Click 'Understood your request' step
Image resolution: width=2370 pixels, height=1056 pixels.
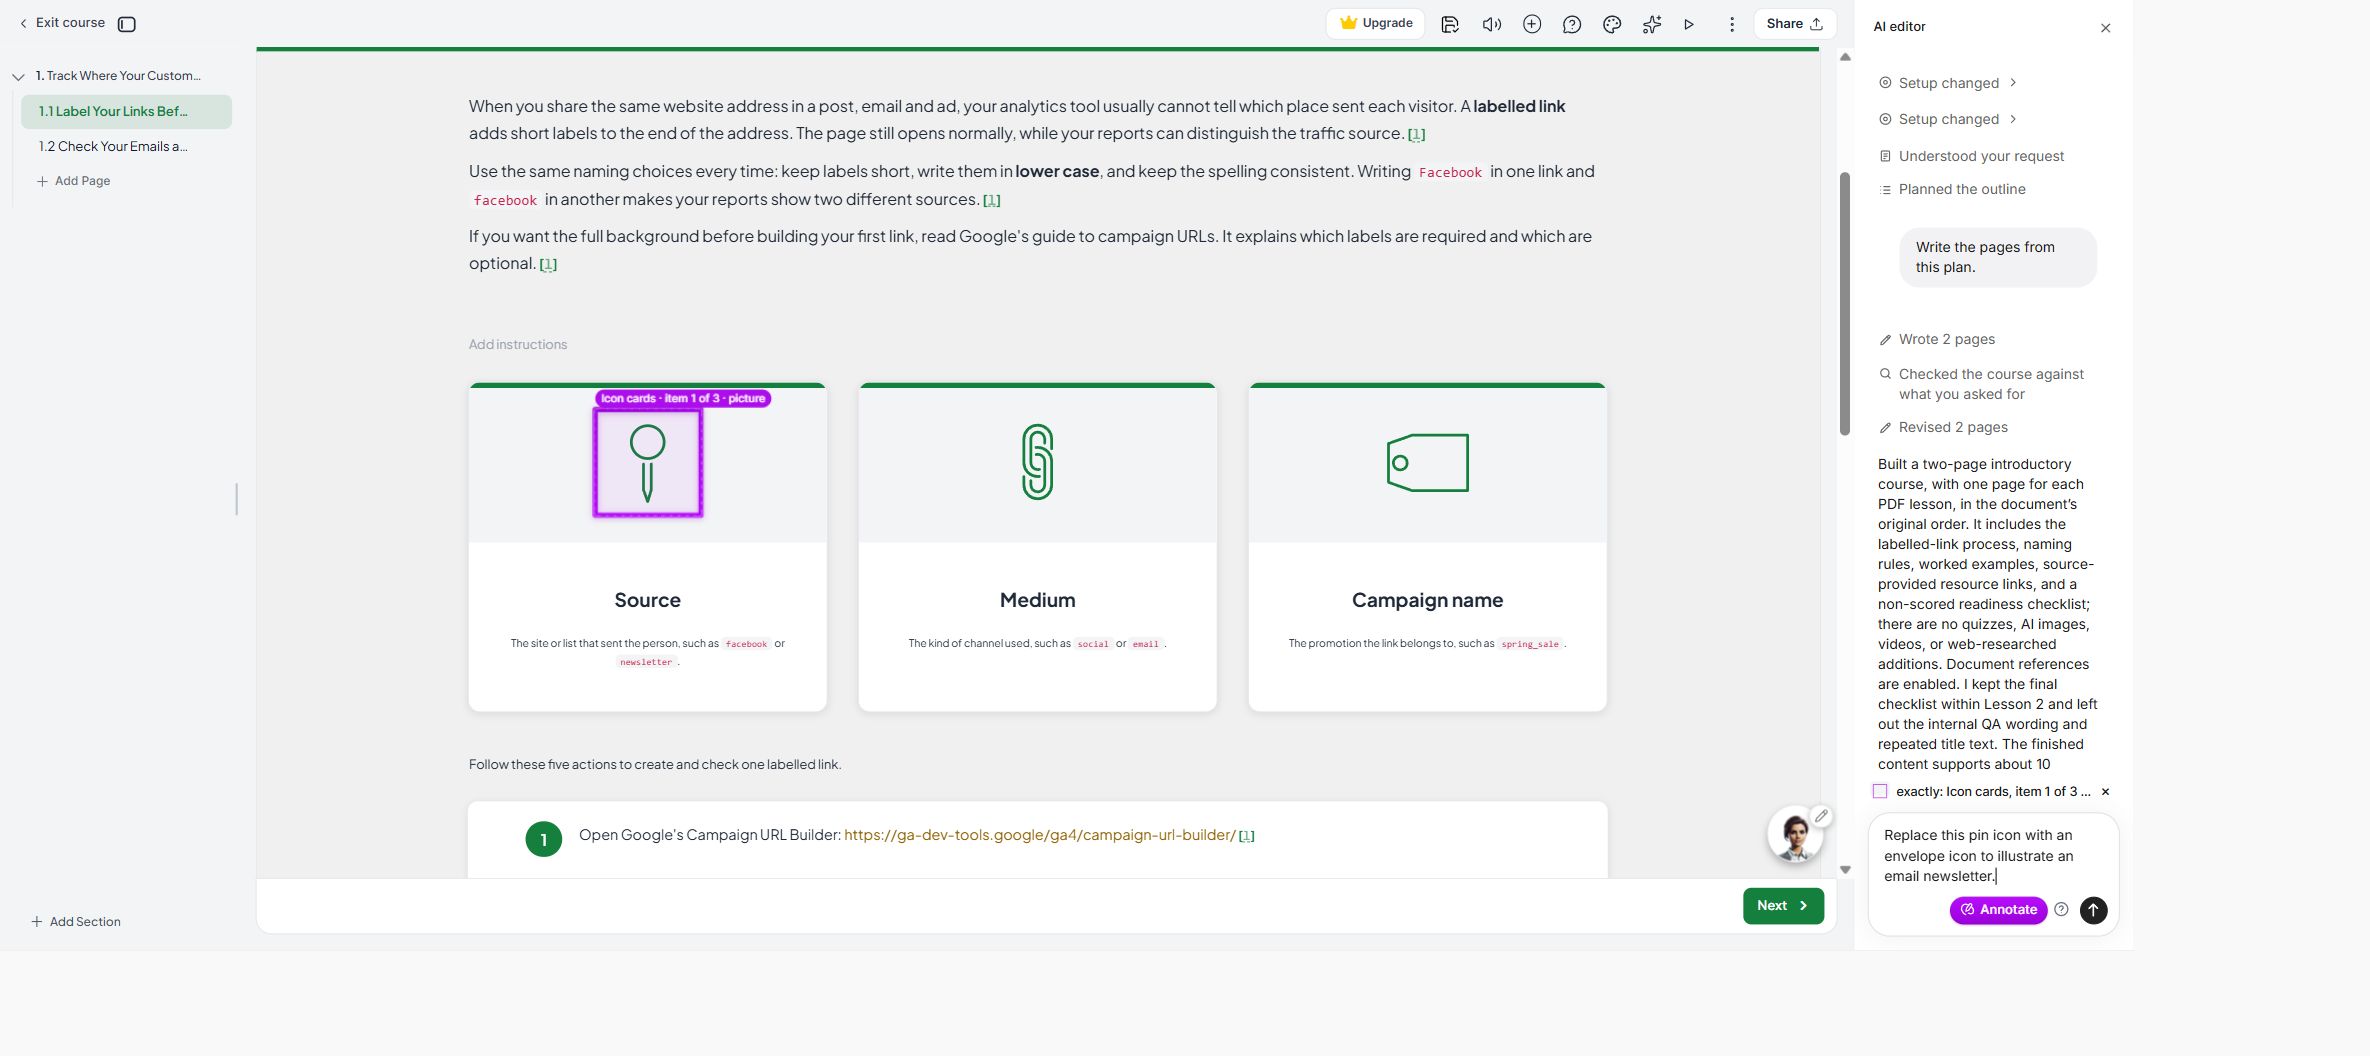click(1971, 156)
